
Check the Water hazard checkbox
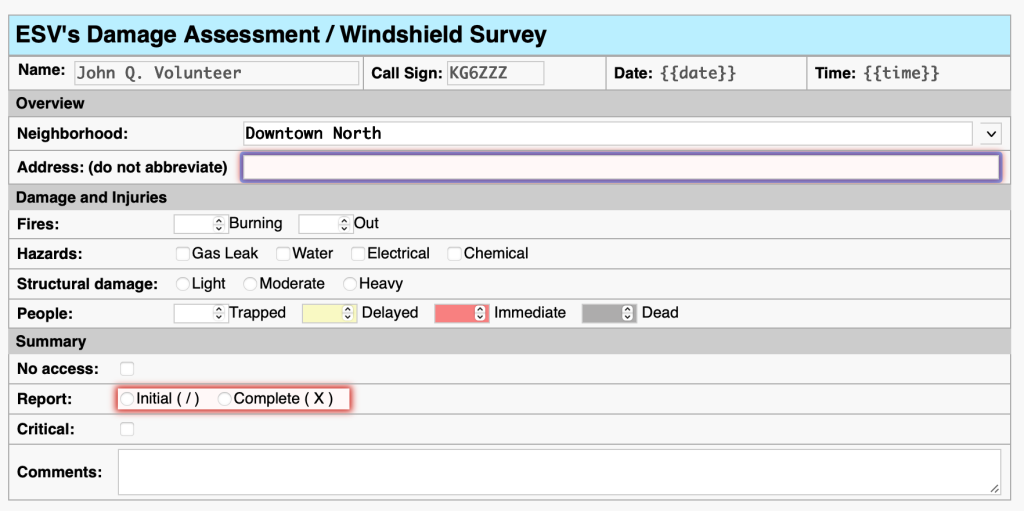click(x=283, y=254)
